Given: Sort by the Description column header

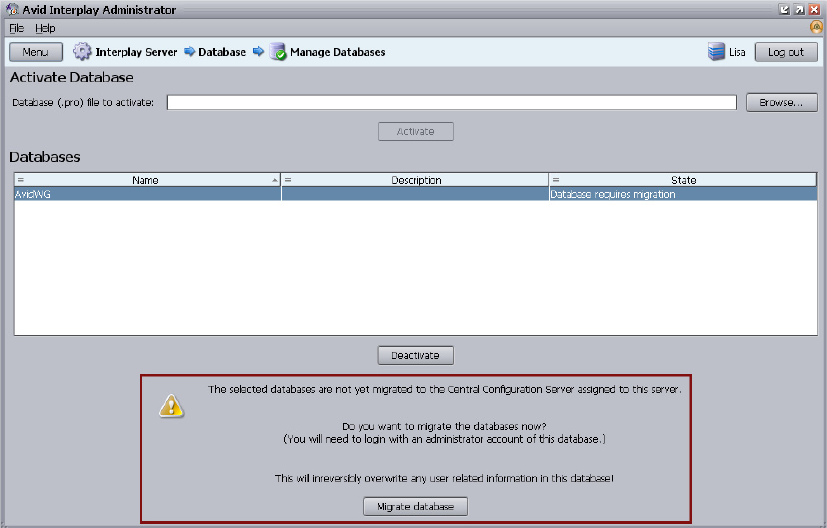Looking at the screenshot, I should coord(416,180).
